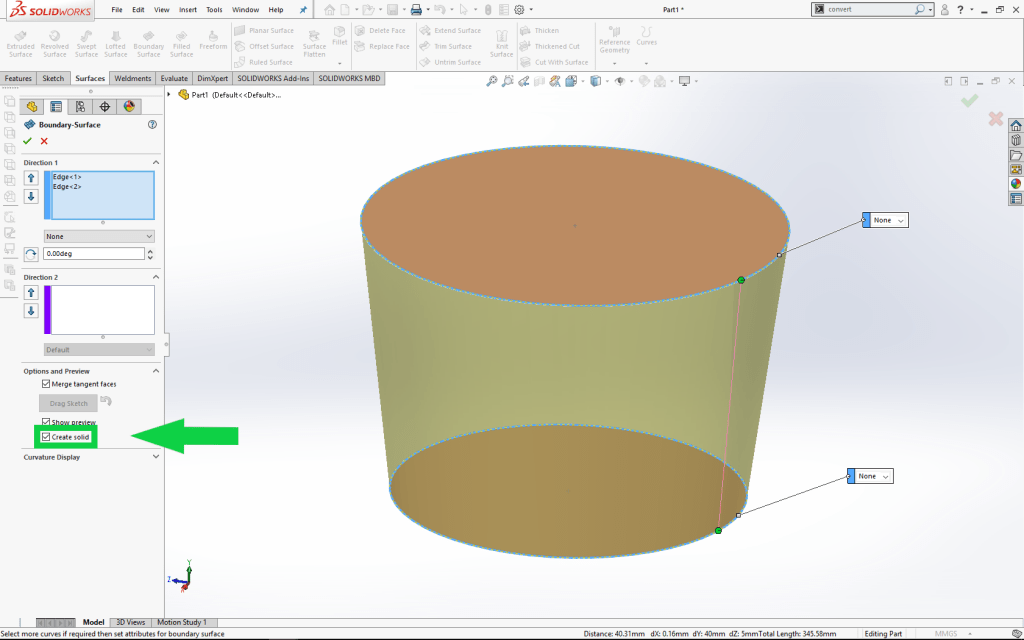1024x640 pixels.
Task: Open the Reference Geometry tool
Action: 613,42
